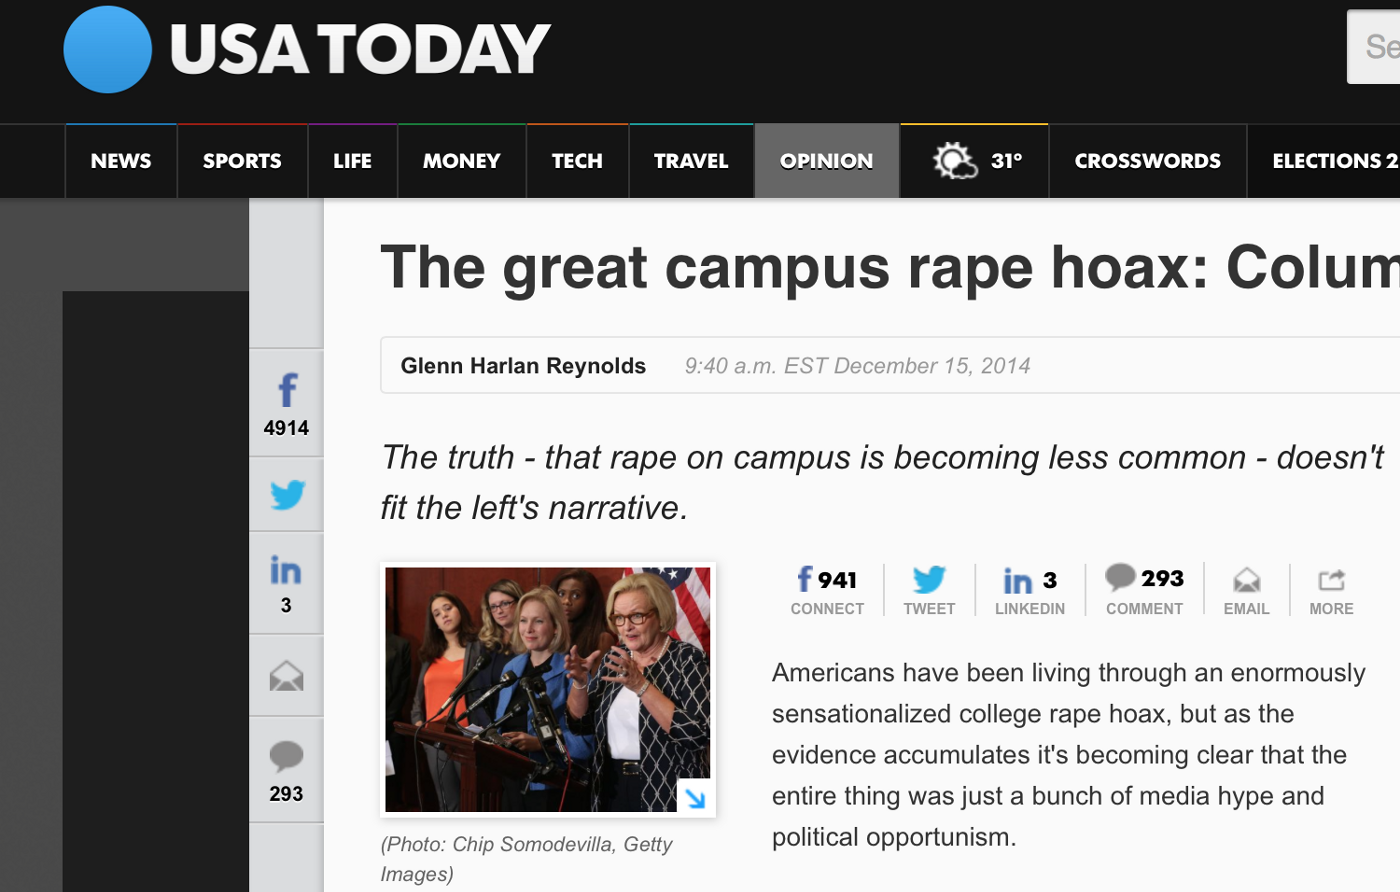Open the Life section tab
The height and width of the screenshot is (892, 1400).
[x=352, y=161]
